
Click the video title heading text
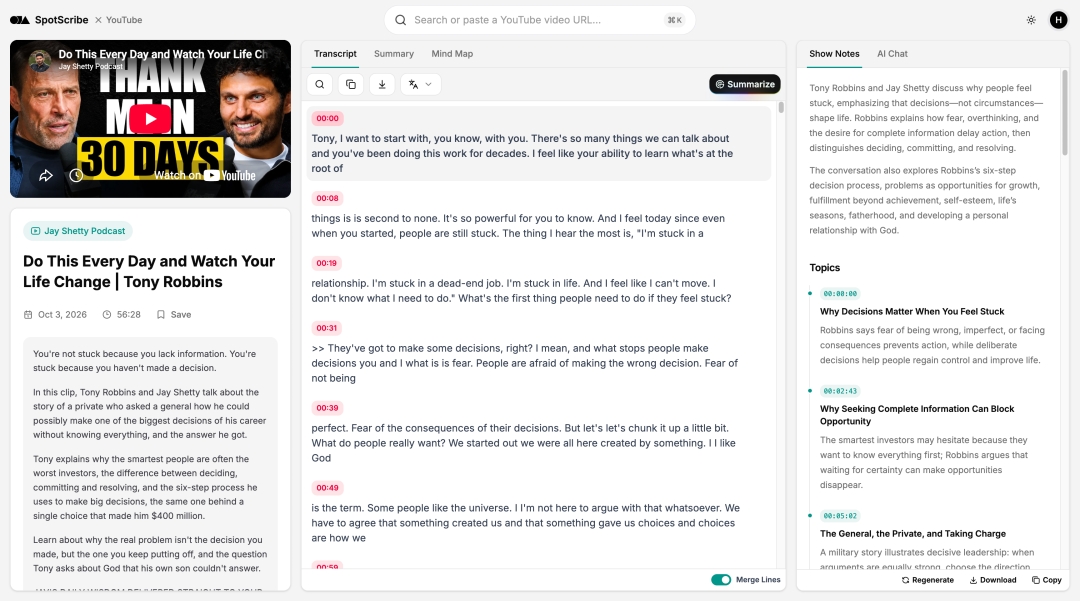(149, 271)
